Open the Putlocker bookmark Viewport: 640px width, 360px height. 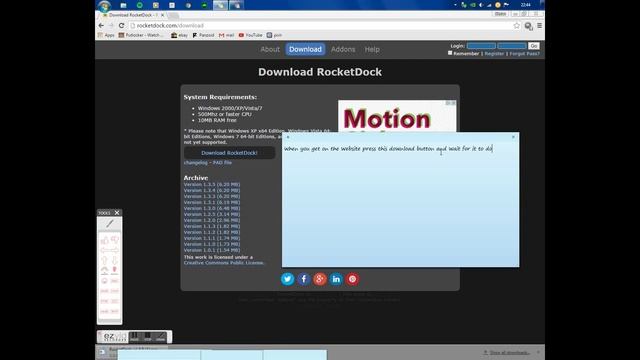(x=141, y=35)
